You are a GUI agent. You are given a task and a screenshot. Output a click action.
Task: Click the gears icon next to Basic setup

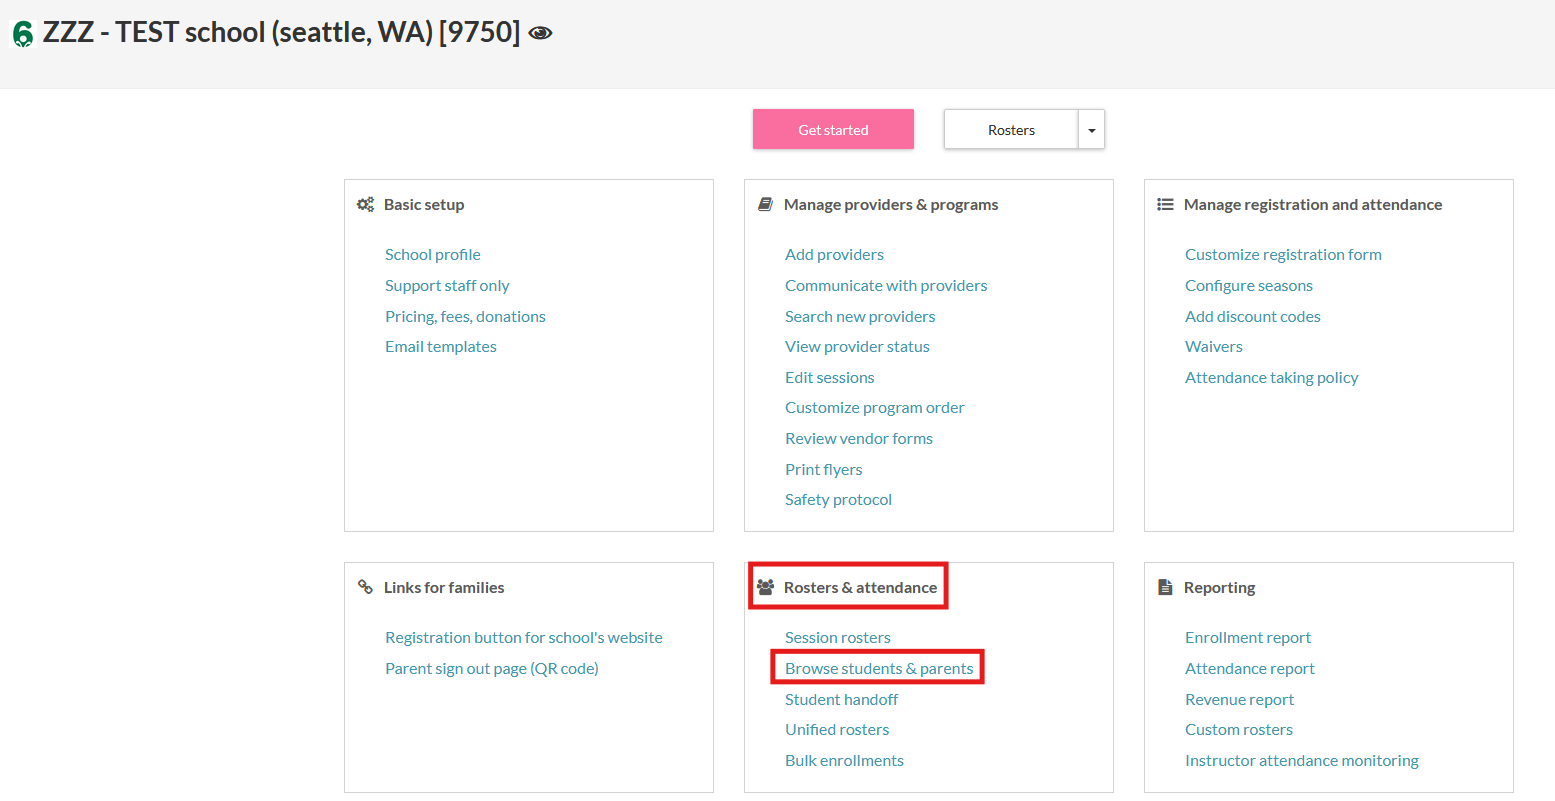pos(366,204)
